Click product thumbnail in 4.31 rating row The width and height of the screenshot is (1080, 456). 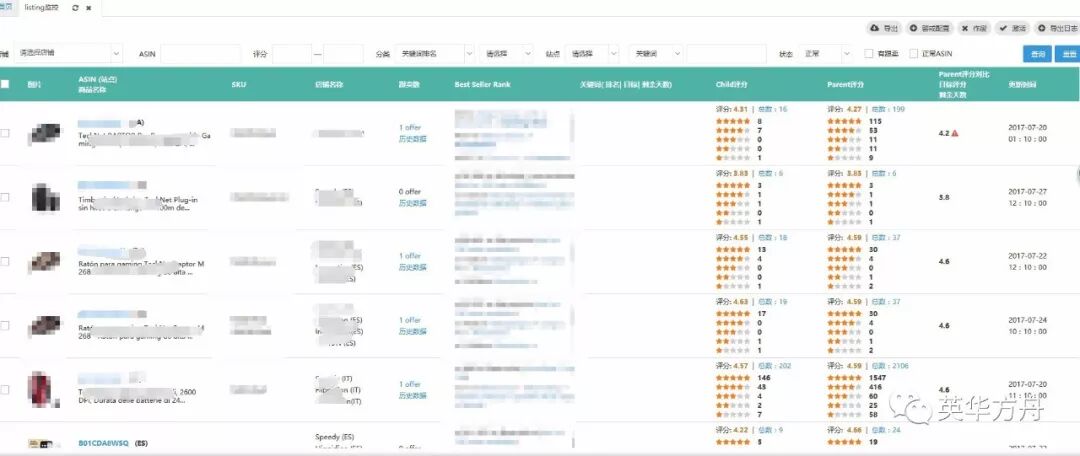(45, 133)
